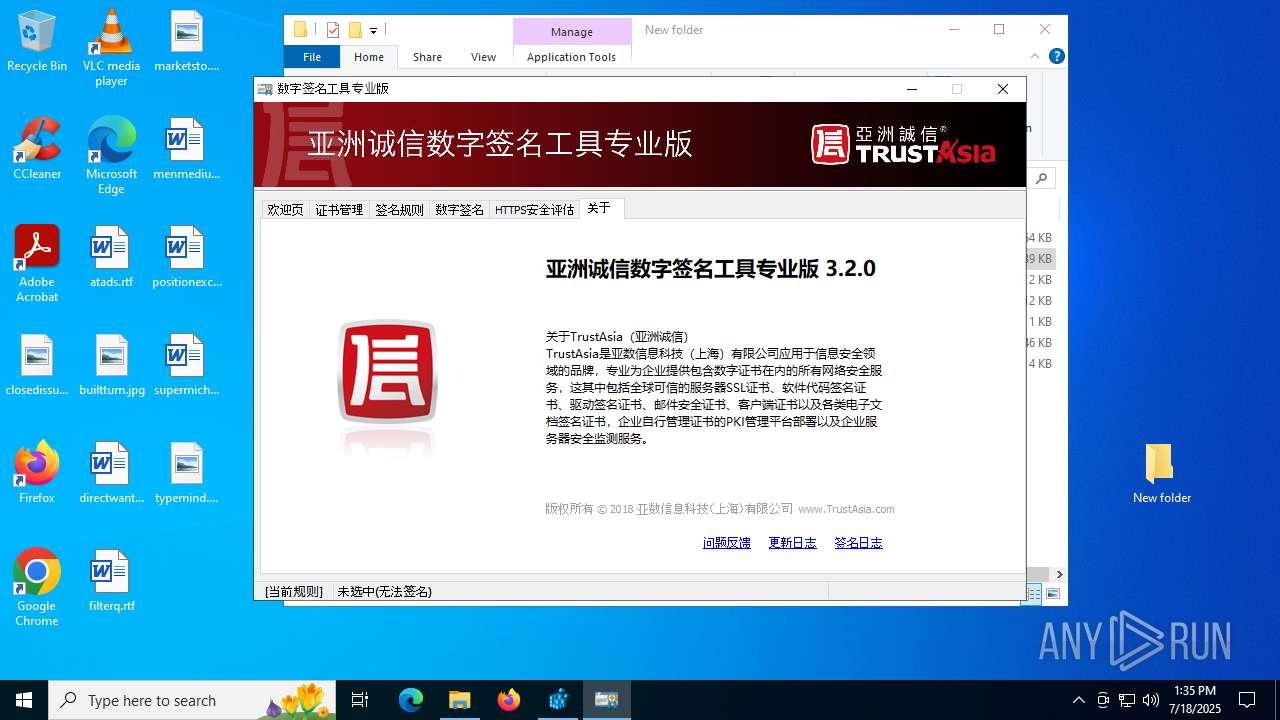Select the CCleaner desktop shortcut

click(37, 148)
